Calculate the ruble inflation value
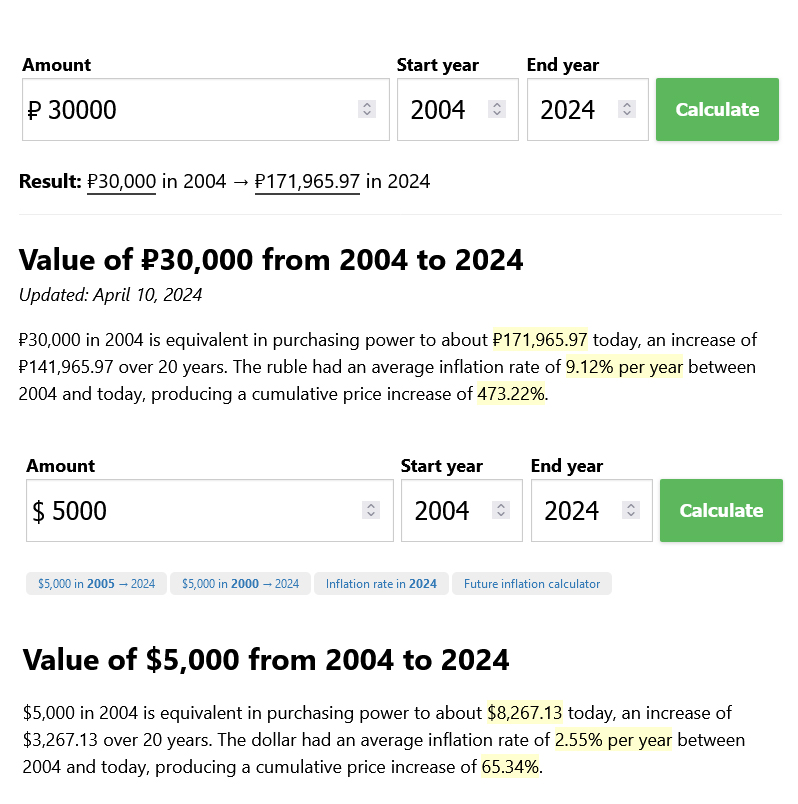Viewport: 798px width, 804px height. click(x=717, y=109)
